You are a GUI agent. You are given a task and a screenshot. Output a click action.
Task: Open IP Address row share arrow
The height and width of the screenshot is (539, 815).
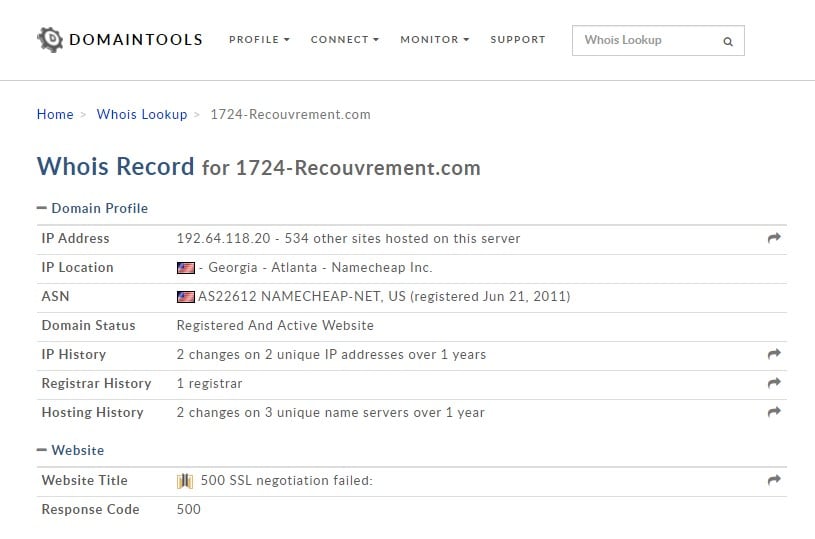point(774,238)
